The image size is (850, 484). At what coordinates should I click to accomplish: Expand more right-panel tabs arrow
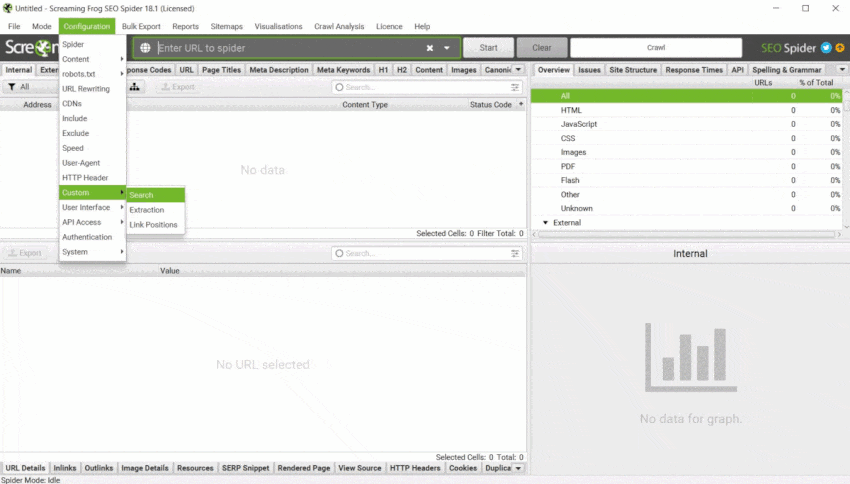(x=842, y=70)
